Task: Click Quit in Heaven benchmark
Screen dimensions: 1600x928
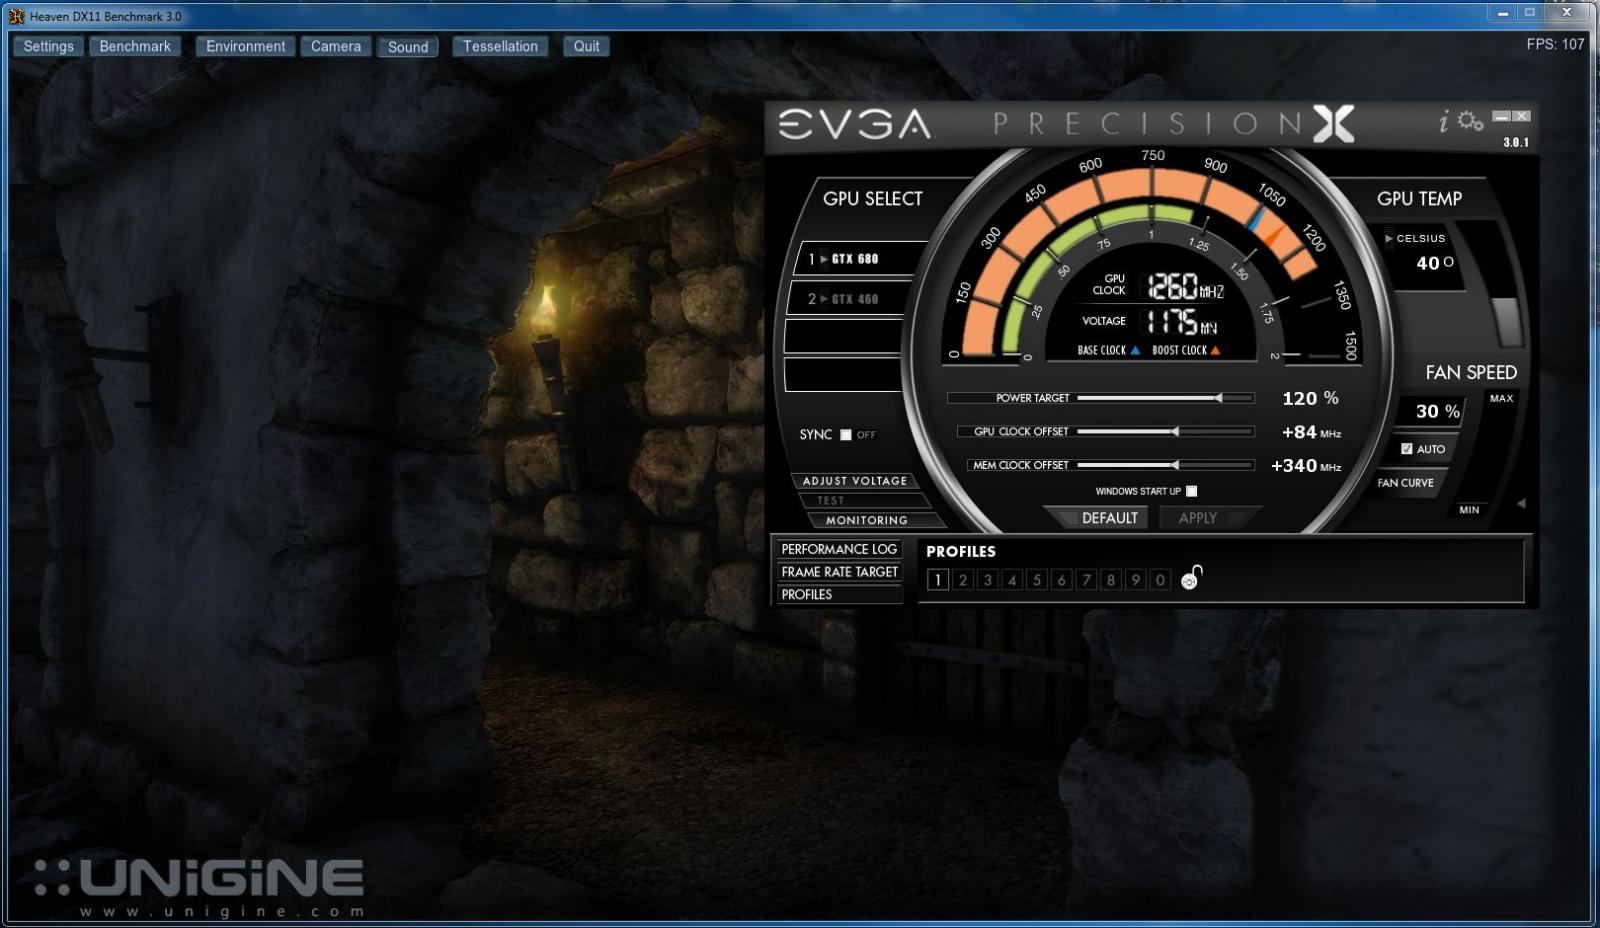Action: pos(586,46)
